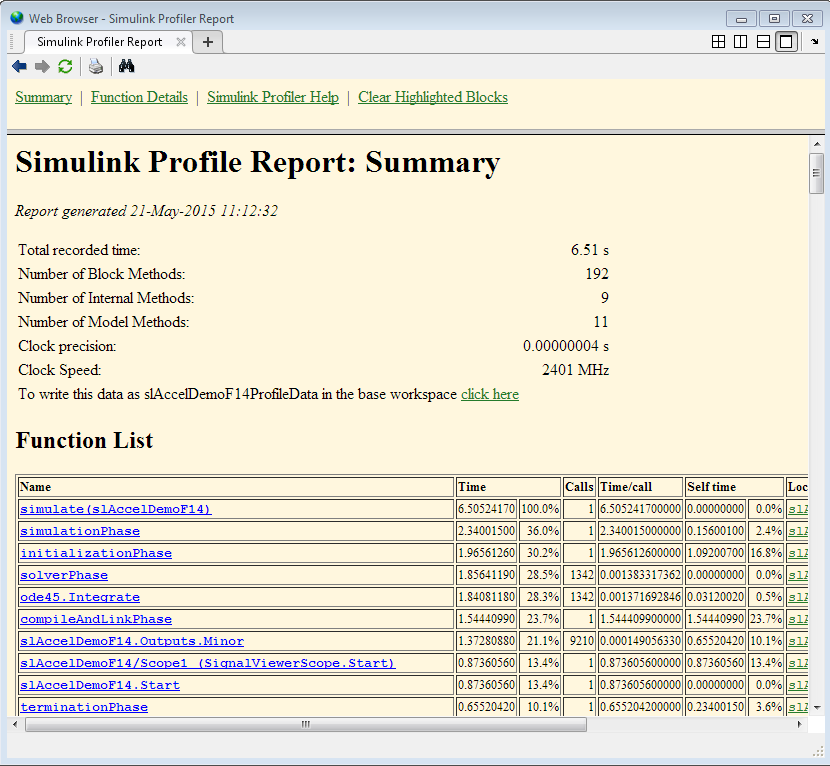Open the ode45.Integrate function entry

(80, 597)
